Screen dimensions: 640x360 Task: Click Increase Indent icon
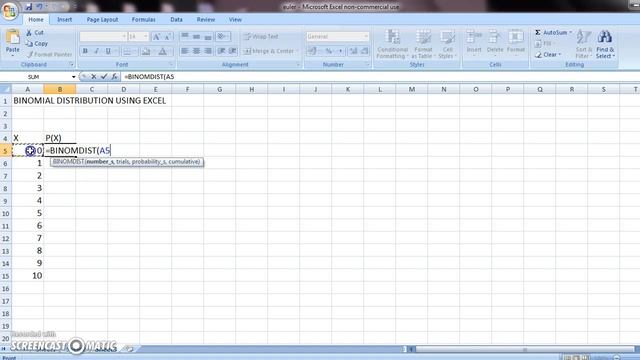click(x=233, y=51)
